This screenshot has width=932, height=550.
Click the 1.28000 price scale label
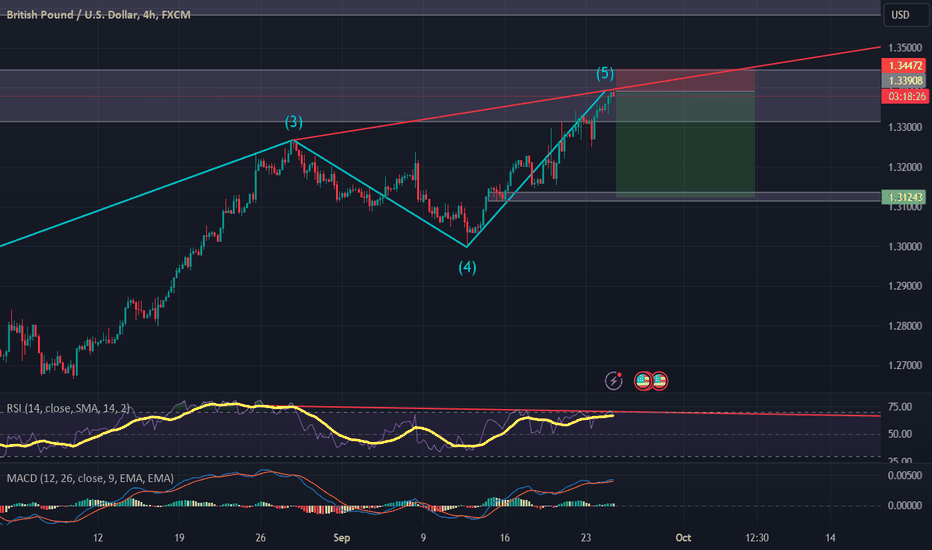[x=905, y=326]
